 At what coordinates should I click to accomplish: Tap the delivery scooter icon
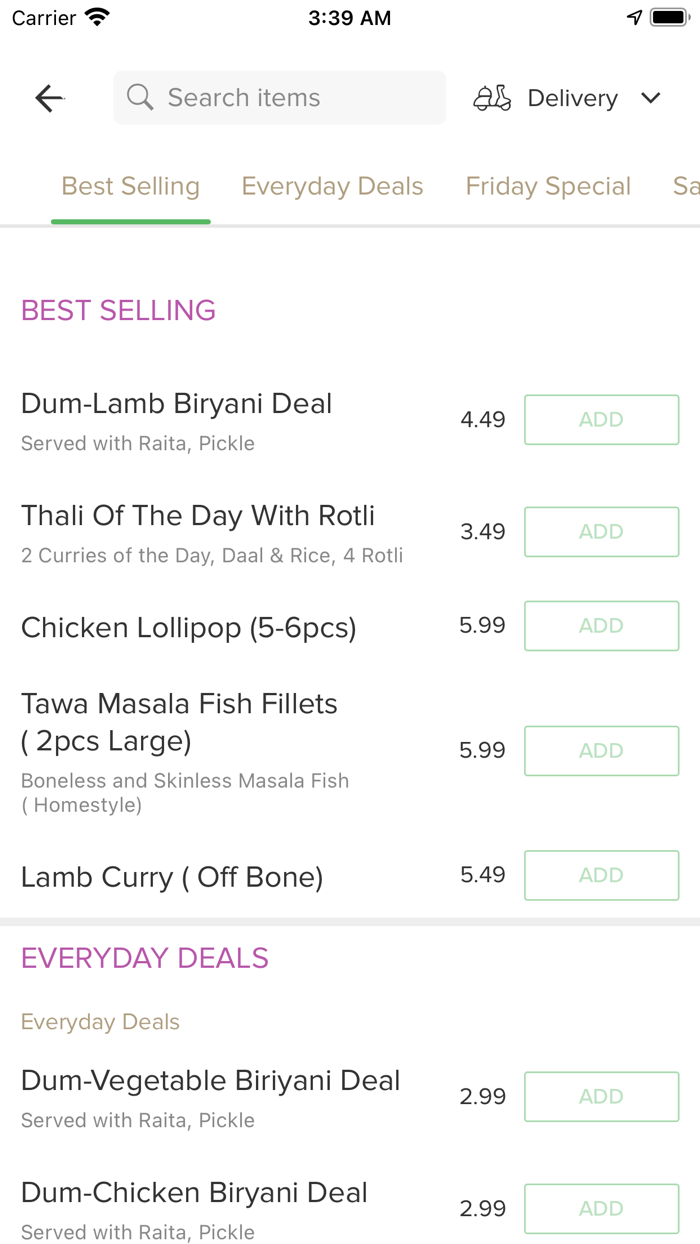pos(492,98)
